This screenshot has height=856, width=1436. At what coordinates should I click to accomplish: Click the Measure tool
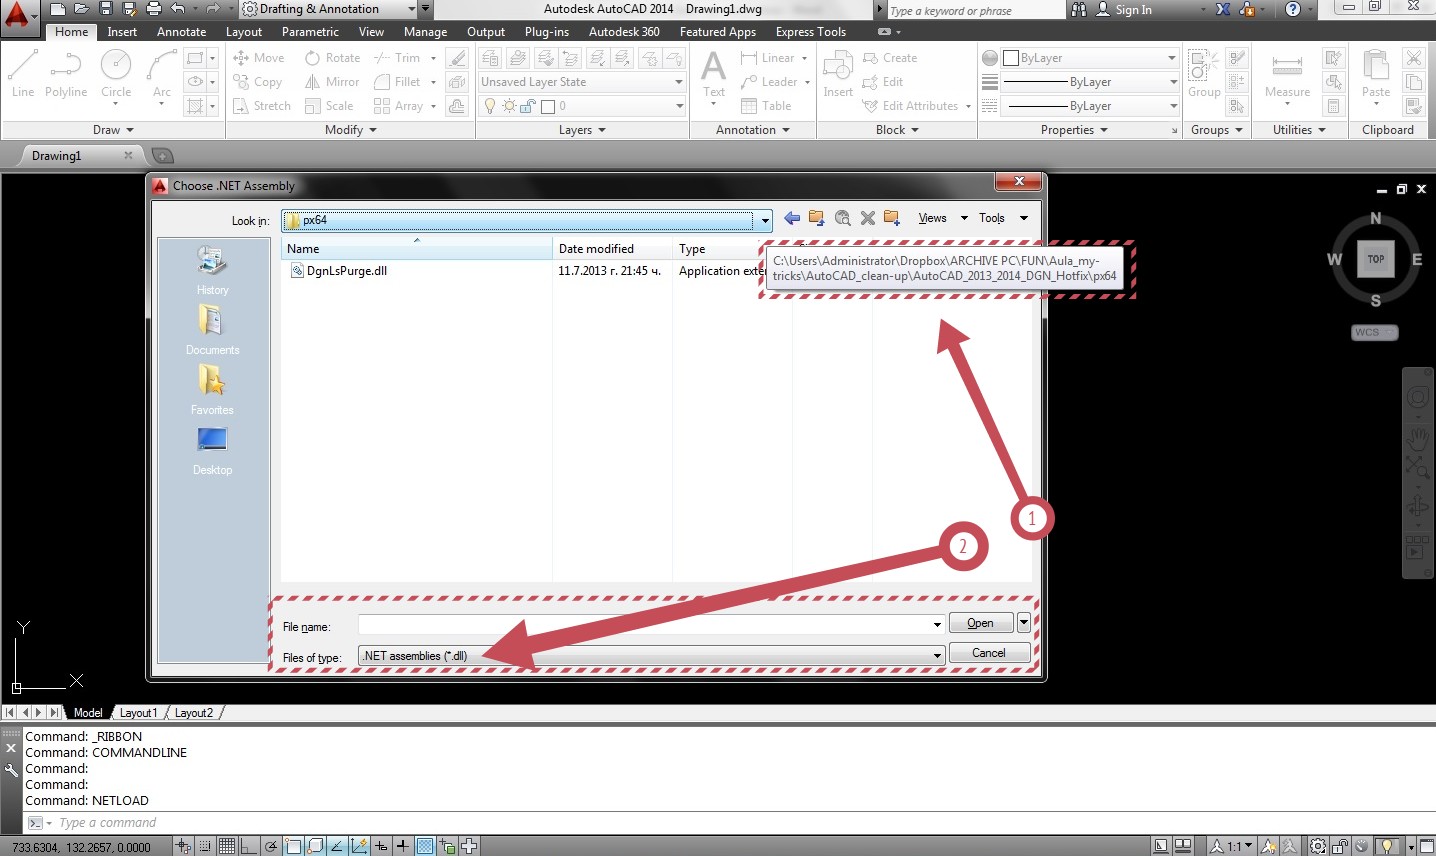tap(1287, 75)
